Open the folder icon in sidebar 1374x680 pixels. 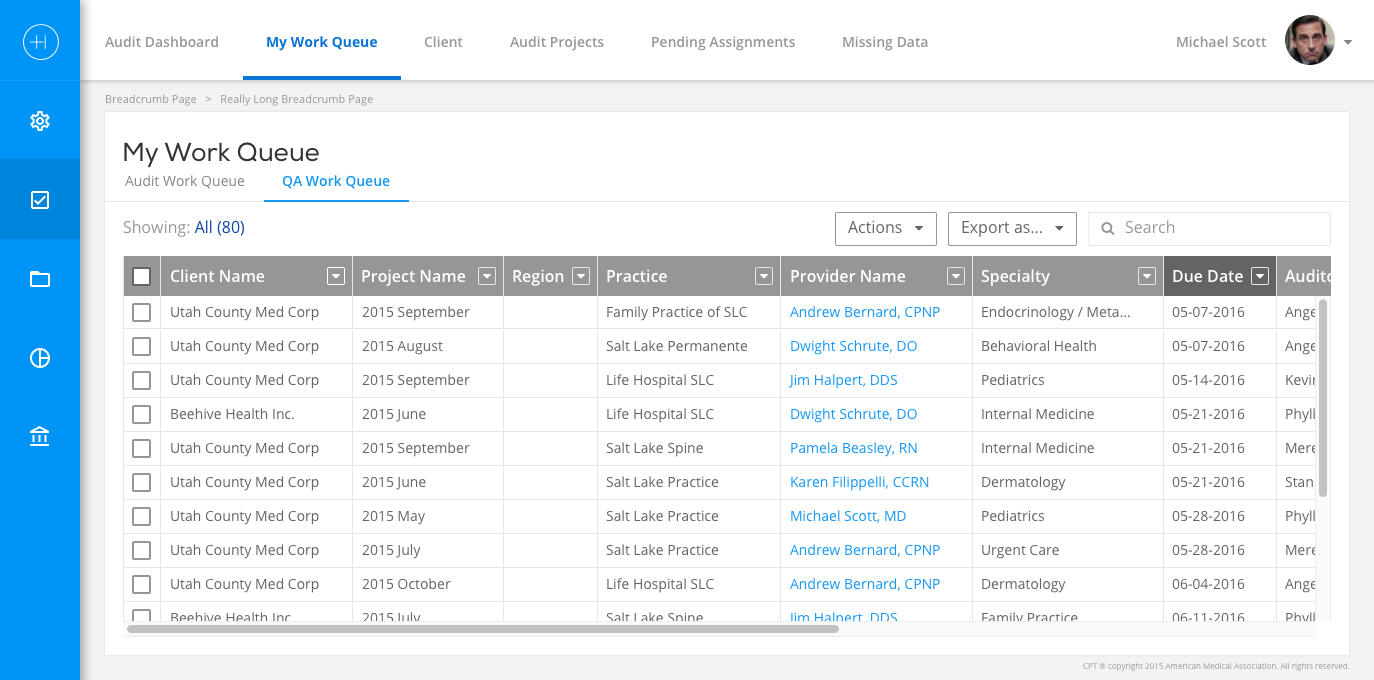click(40, 279)
